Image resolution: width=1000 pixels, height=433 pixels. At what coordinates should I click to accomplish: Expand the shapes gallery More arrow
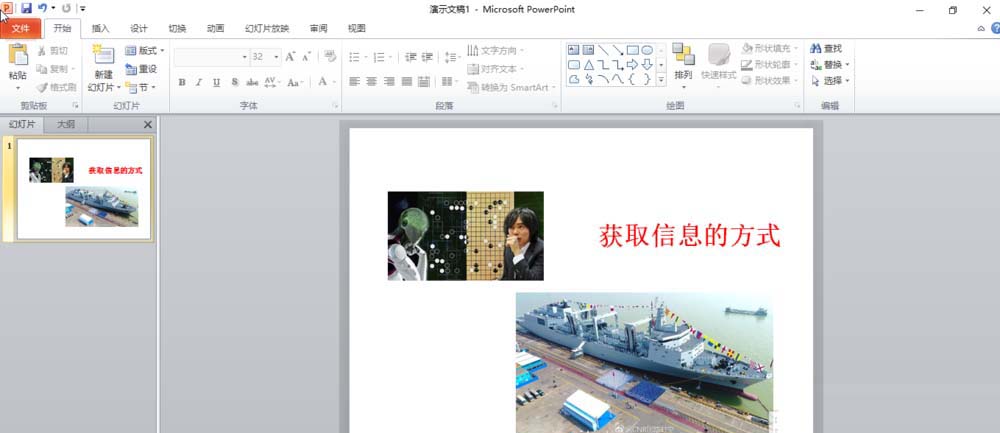point(661,80)
